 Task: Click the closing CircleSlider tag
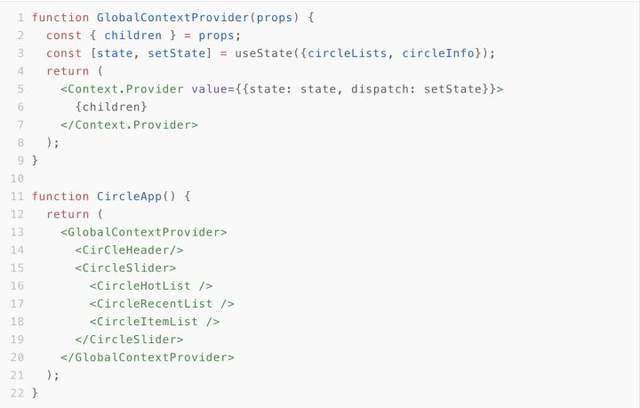coord(129,339)
